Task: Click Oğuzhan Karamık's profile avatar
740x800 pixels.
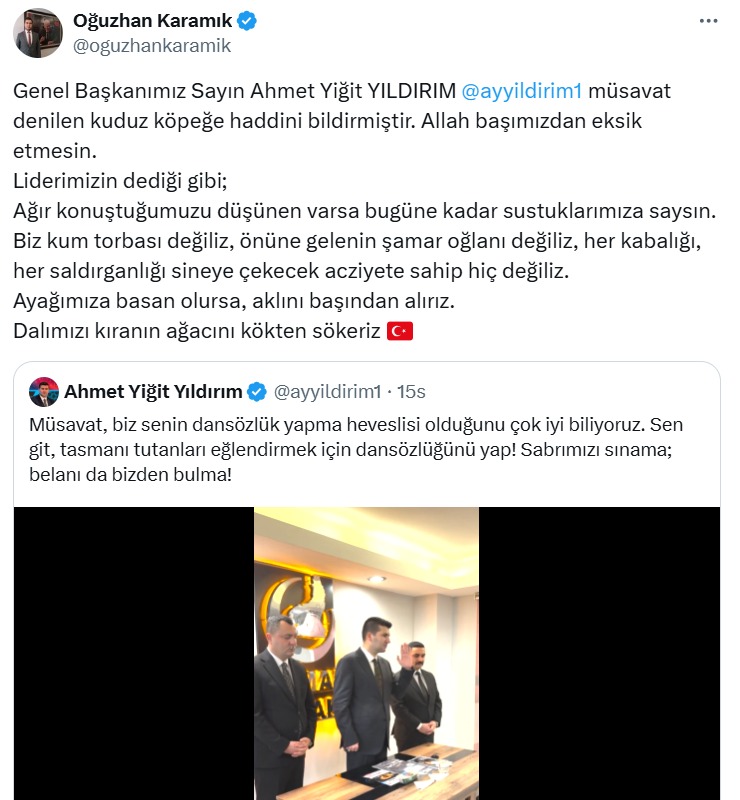Action: point(38,33)
